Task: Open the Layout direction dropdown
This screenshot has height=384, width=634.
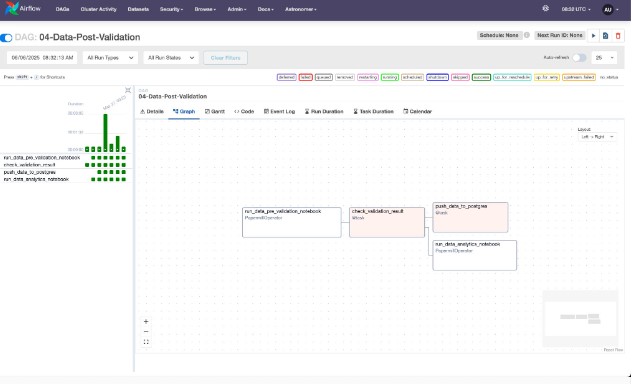Action: [x=597, y=137]
